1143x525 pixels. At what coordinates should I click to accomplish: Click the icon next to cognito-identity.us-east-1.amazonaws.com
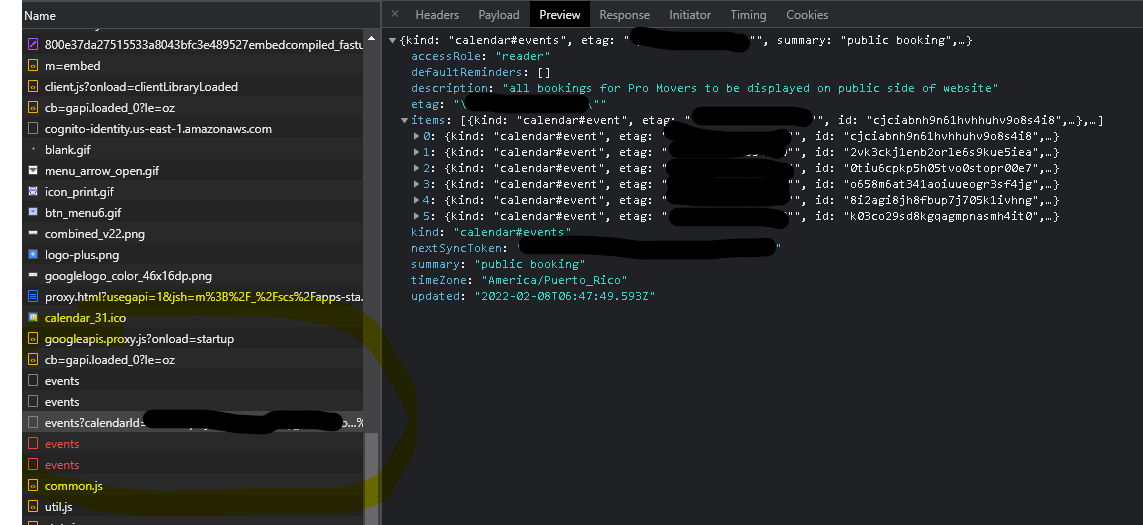point(33,129)
